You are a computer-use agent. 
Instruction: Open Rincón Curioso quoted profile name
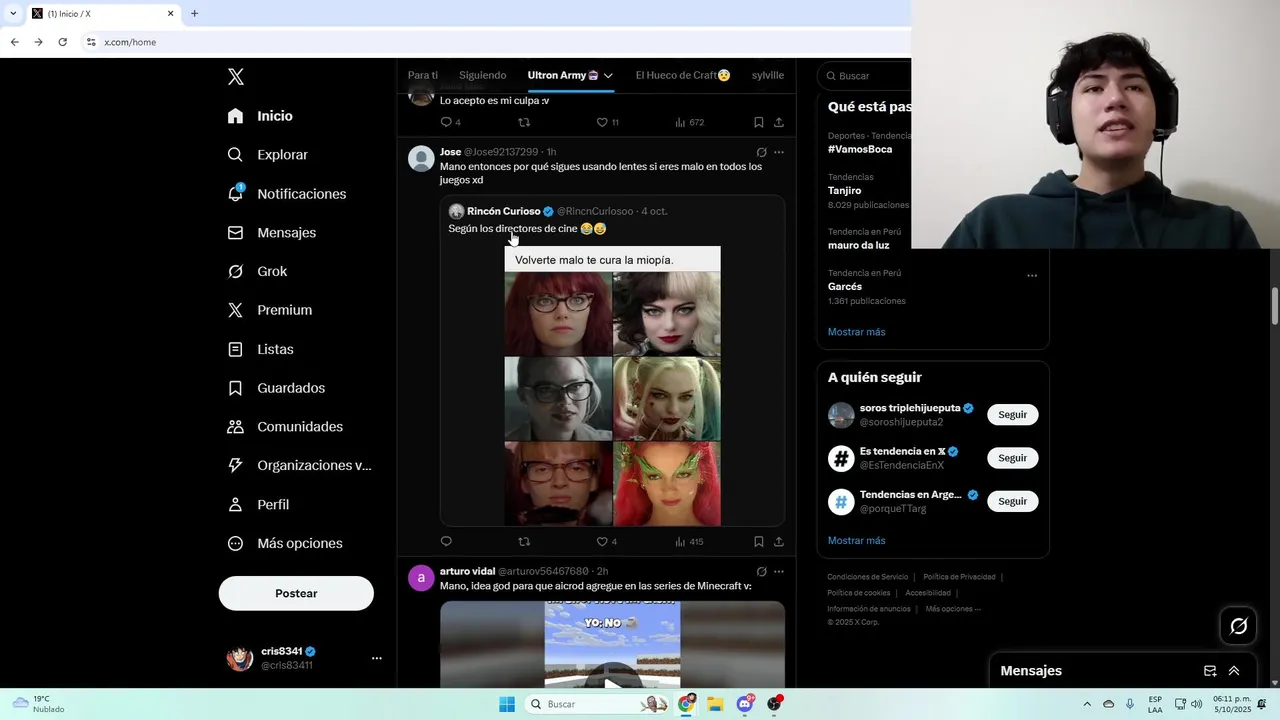(504, 211)
